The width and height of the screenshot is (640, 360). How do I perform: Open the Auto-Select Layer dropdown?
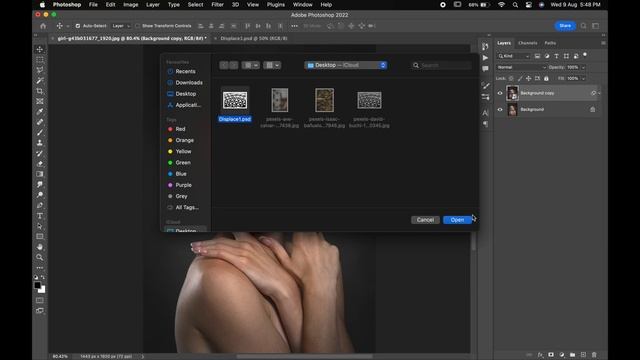coord(121,26)
